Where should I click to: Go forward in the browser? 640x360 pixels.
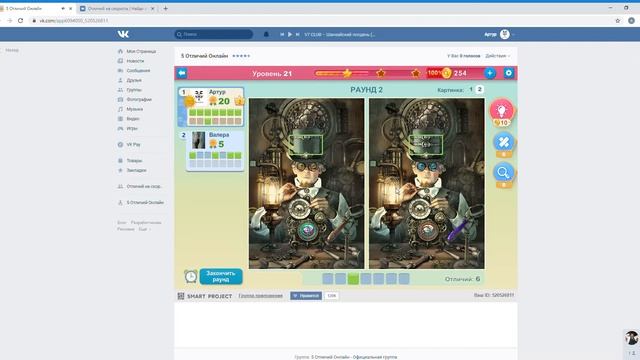pos(9,20)
